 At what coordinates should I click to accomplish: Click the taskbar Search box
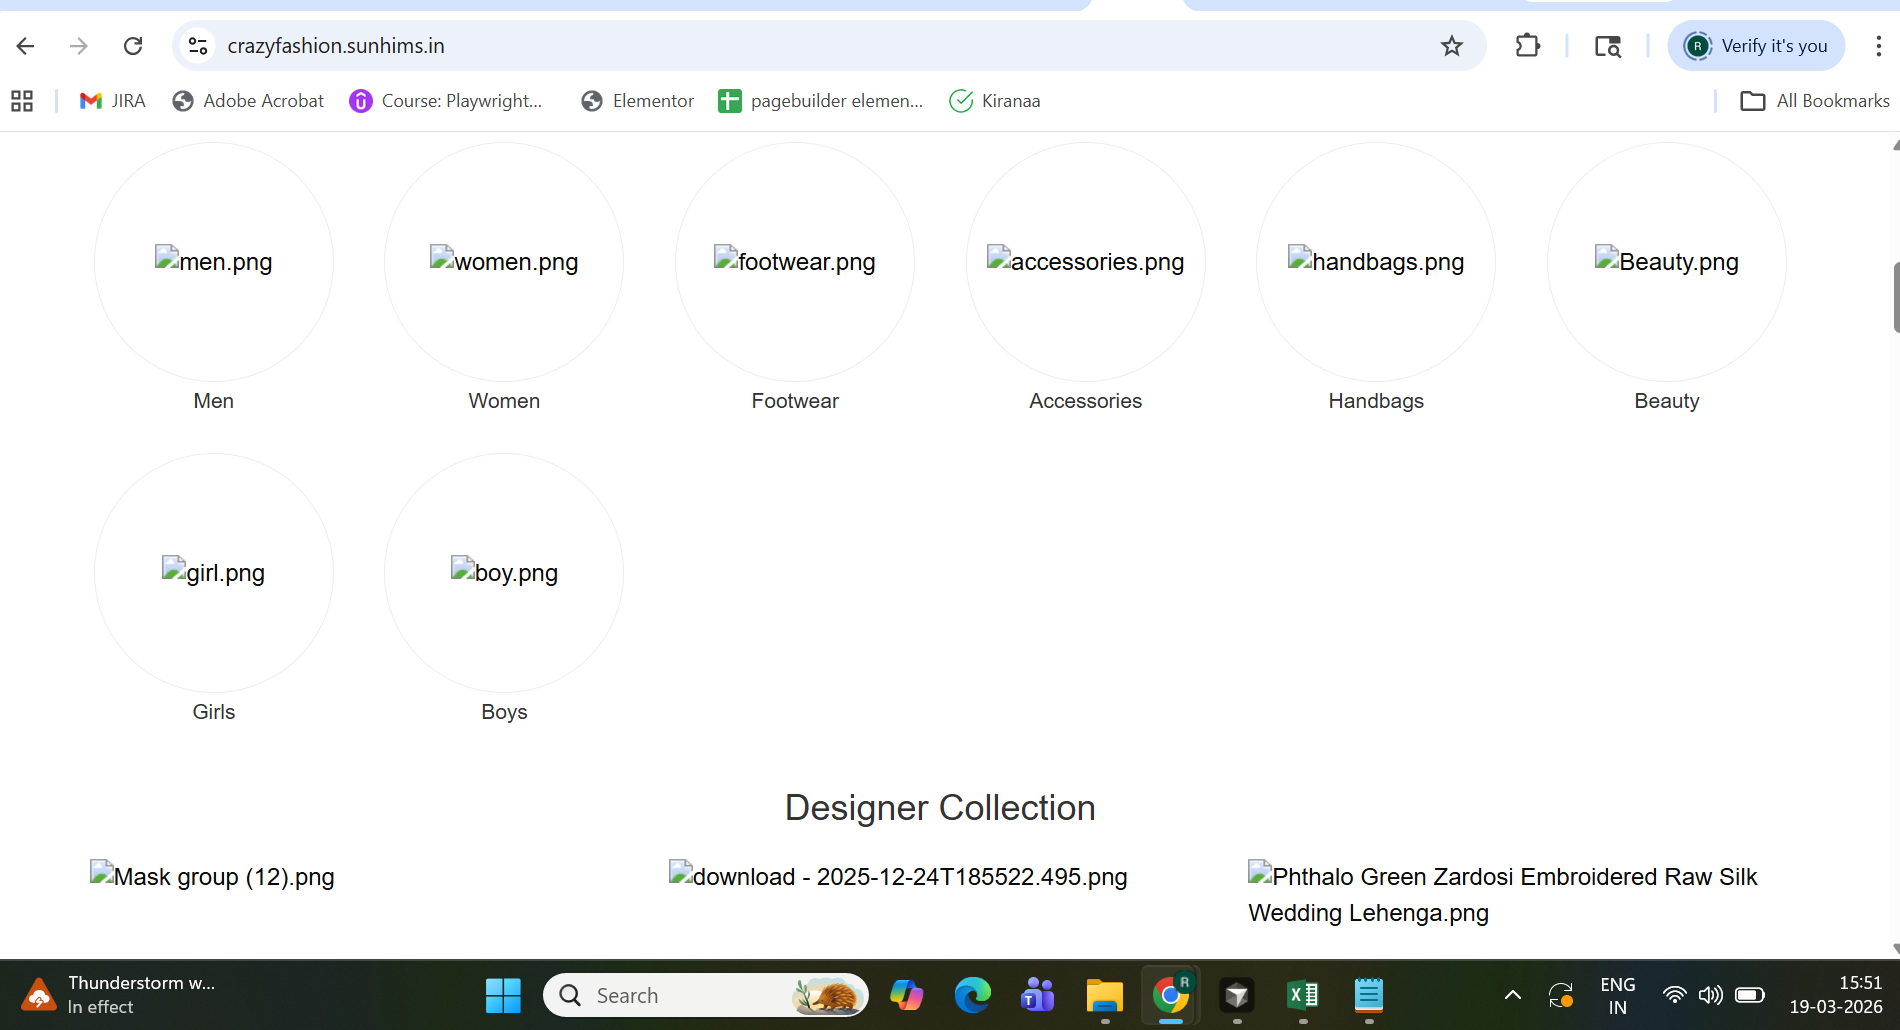(x=706, y=995)
